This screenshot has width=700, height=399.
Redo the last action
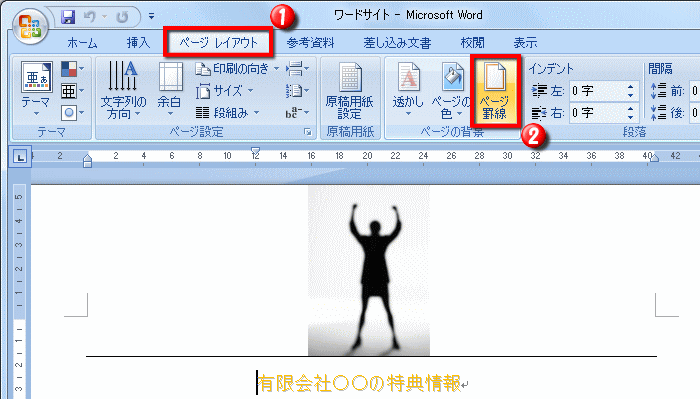122,17
